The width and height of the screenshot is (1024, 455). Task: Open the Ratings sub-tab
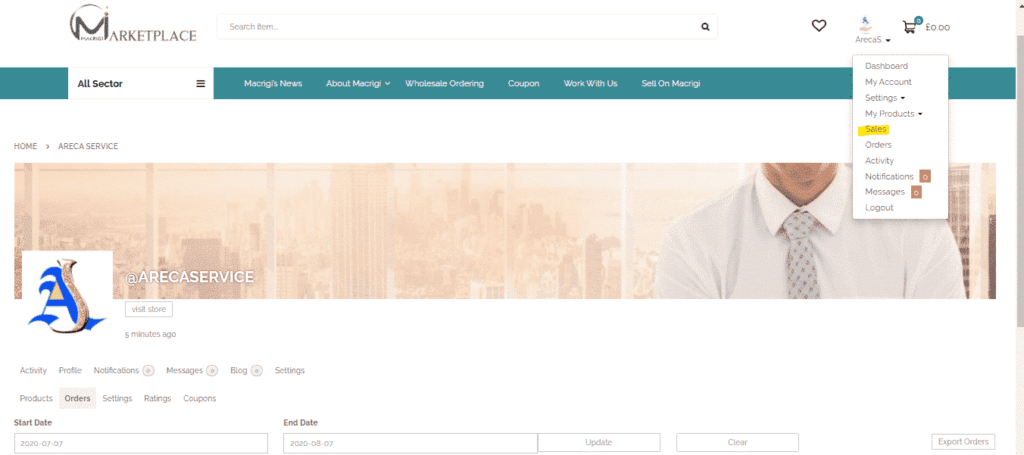pyautogui.click(x=157, y=398)
